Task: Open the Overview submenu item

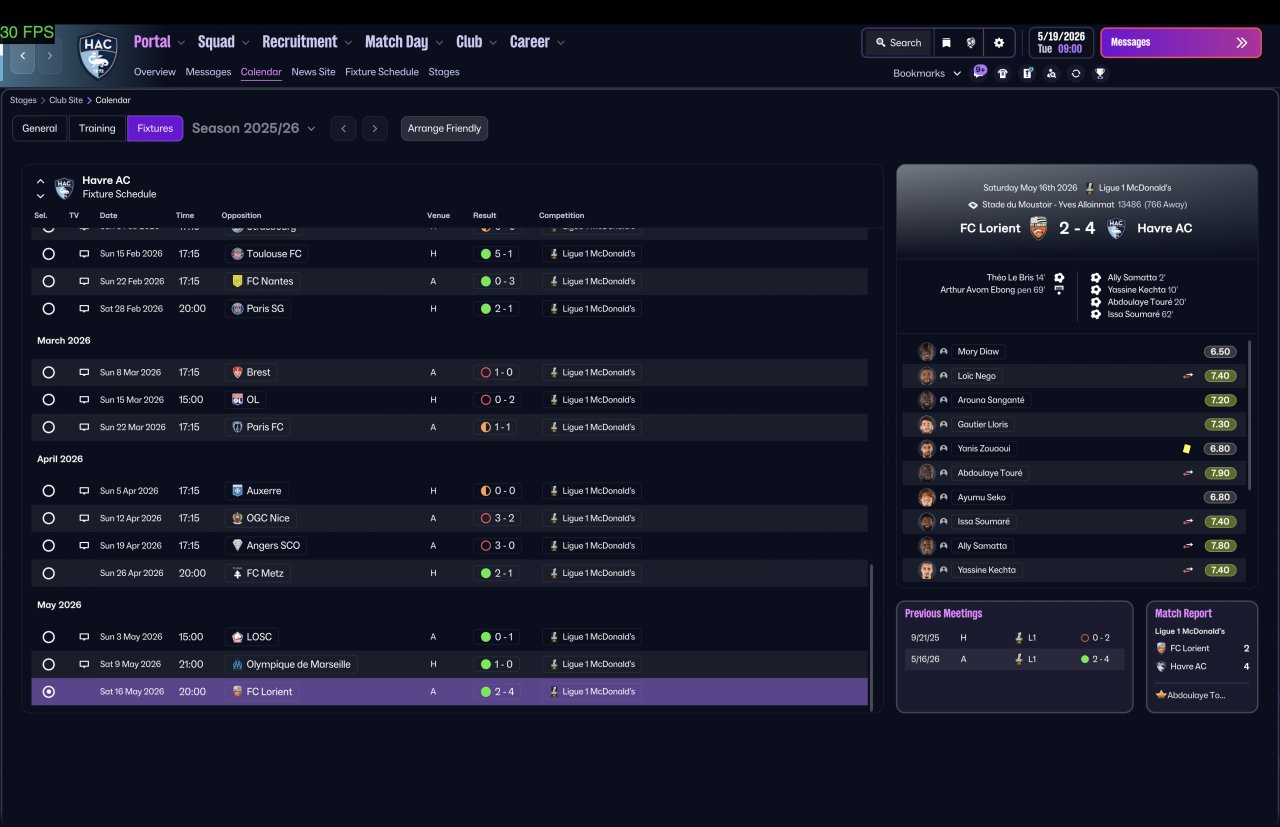Action: click(155, 72)
